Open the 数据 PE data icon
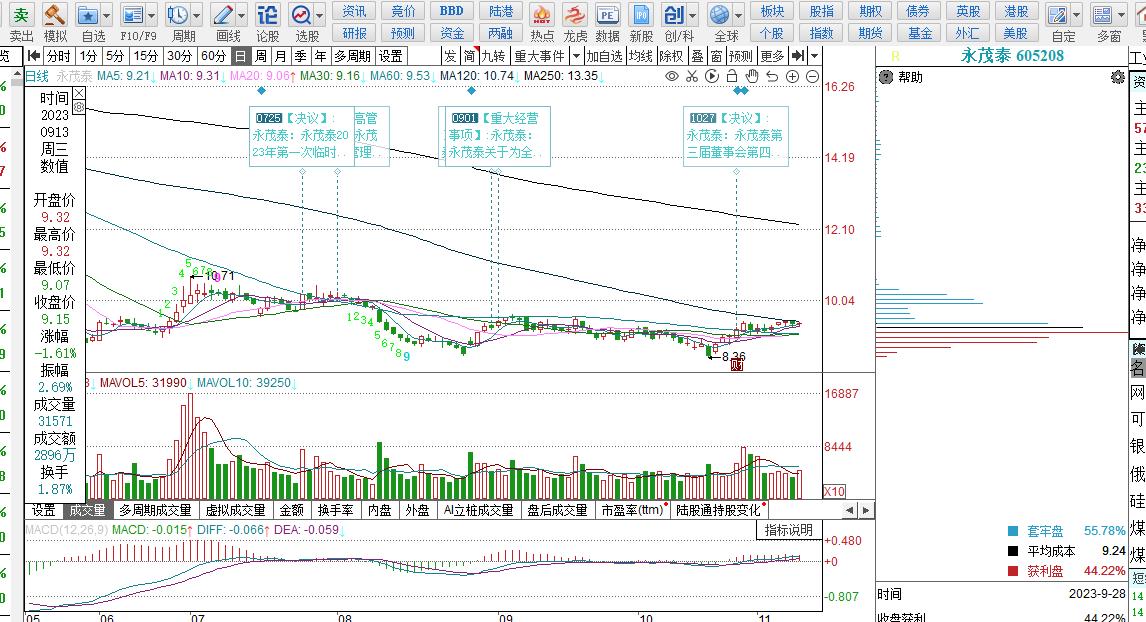Viewport: 1146px width, 622px height. pos(607,15)
